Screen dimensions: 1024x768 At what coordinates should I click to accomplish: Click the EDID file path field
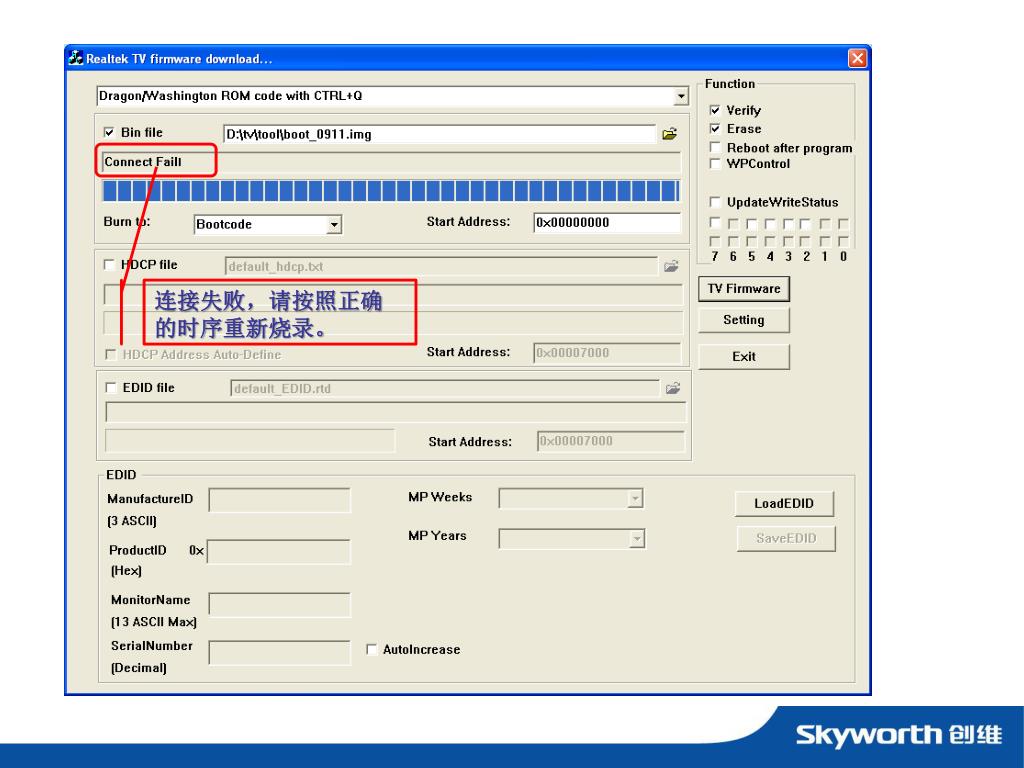[x=445, y=389]
